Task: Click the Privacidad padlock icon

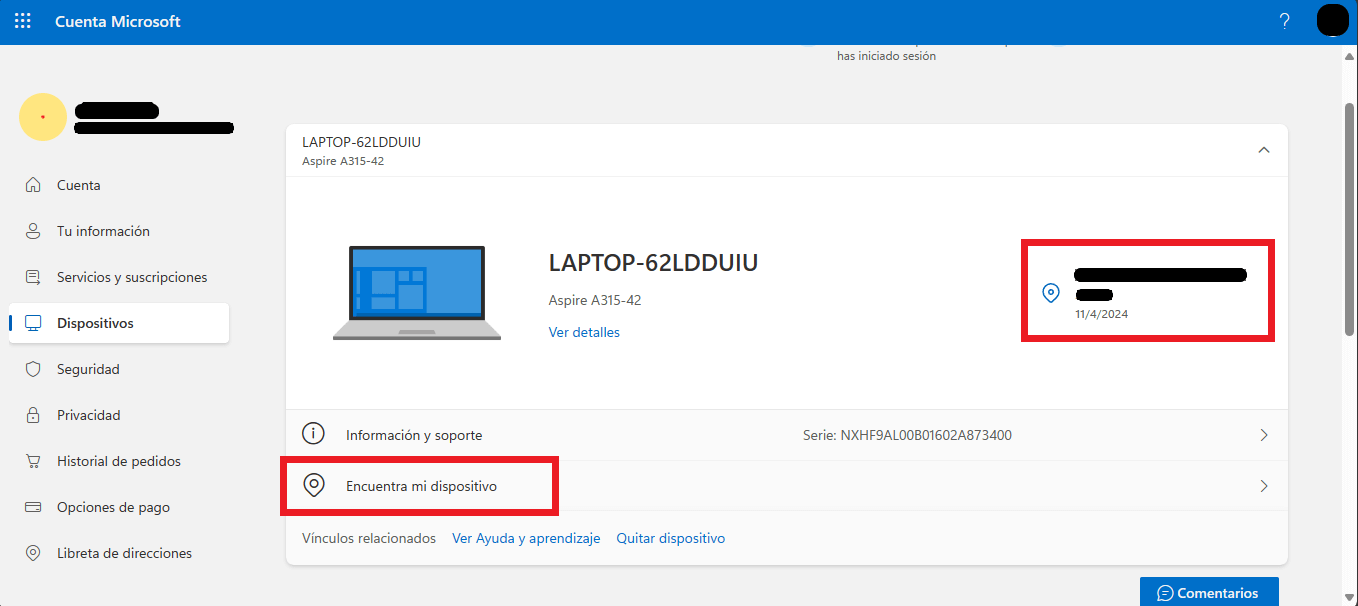Action: [x=33, y=415]
